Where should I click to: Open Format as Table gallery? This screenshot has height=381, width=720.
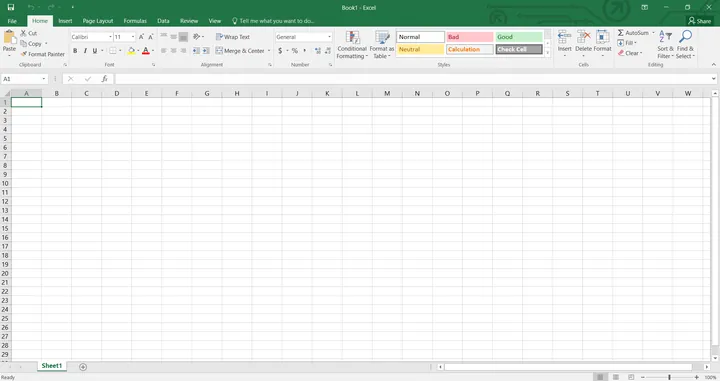click(x=382, y=45)
